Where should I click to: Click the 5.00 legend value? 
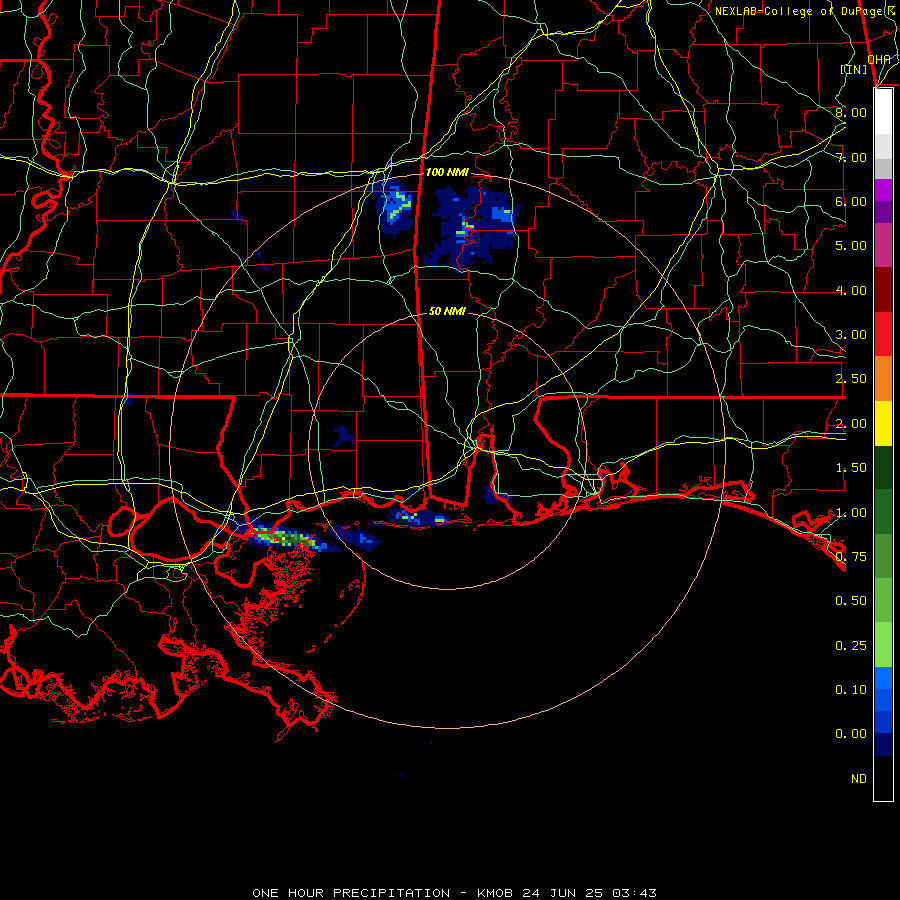(x=851, y=246)
